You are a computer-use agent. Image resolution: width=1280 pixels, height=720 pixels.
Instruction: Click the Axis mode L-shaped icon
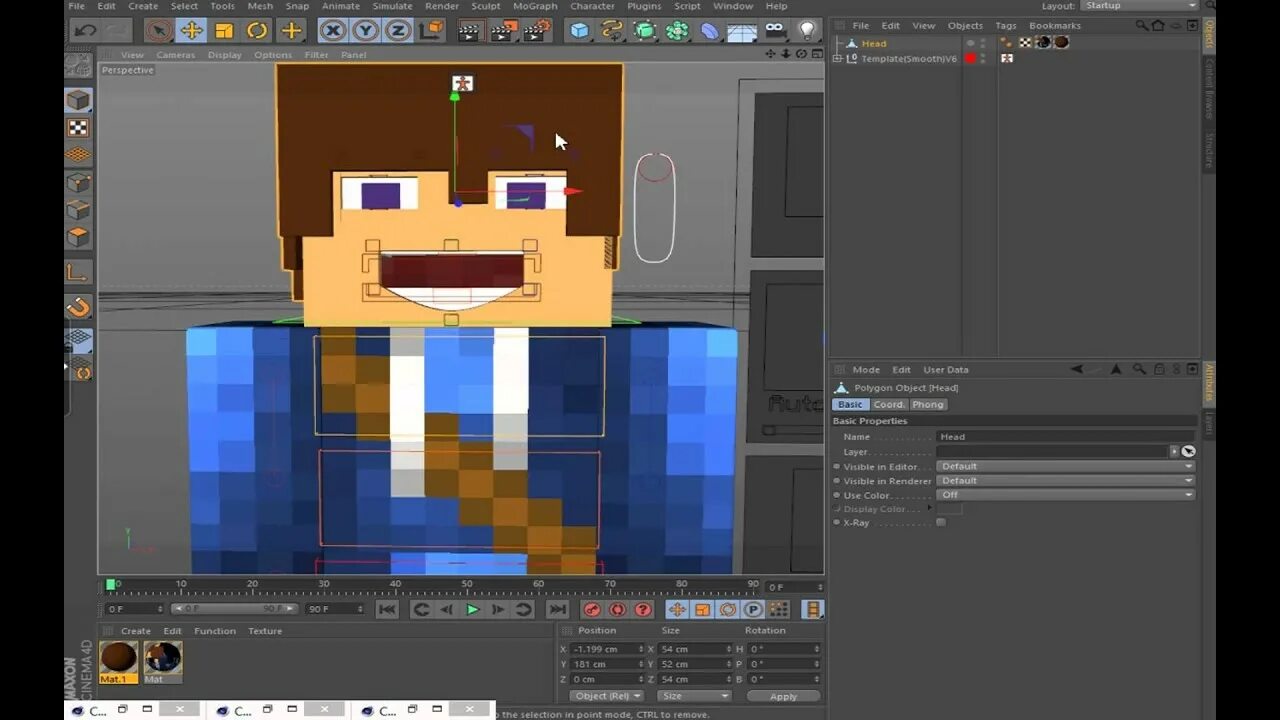click(x=78, y=272)
